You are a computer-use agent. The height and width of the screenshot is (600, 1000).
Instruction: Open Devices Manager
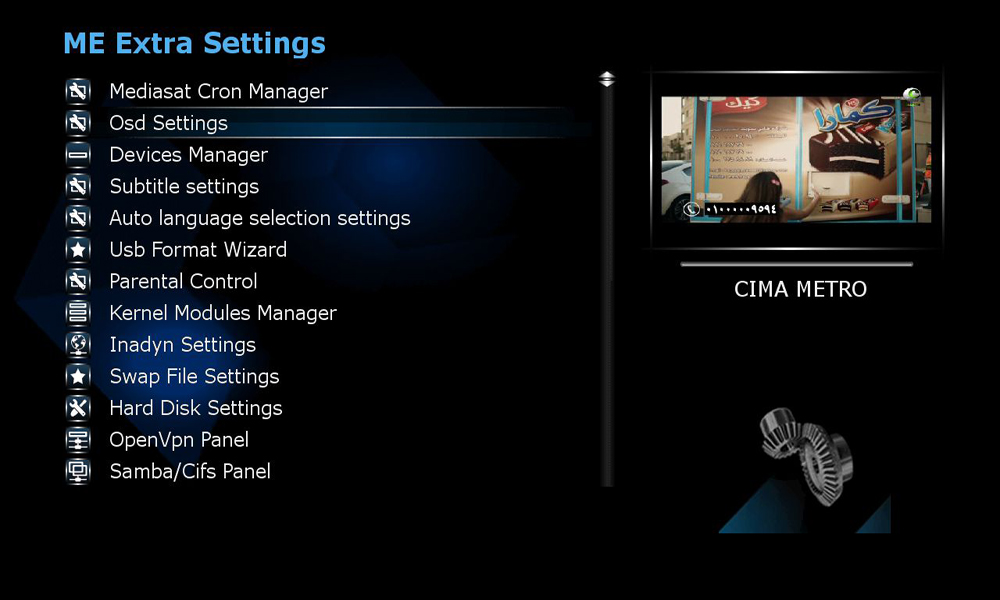188,155
